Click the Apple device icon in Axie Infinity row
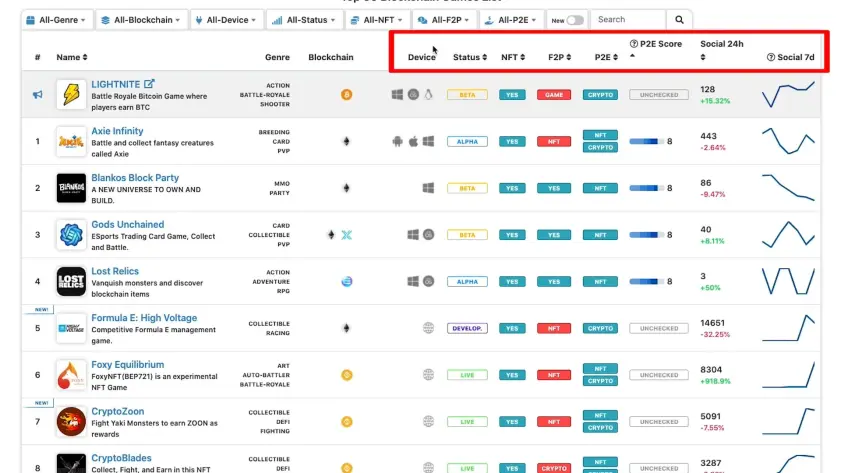The height and width of the screenshot is (473, 841). (x=413, y=142)
